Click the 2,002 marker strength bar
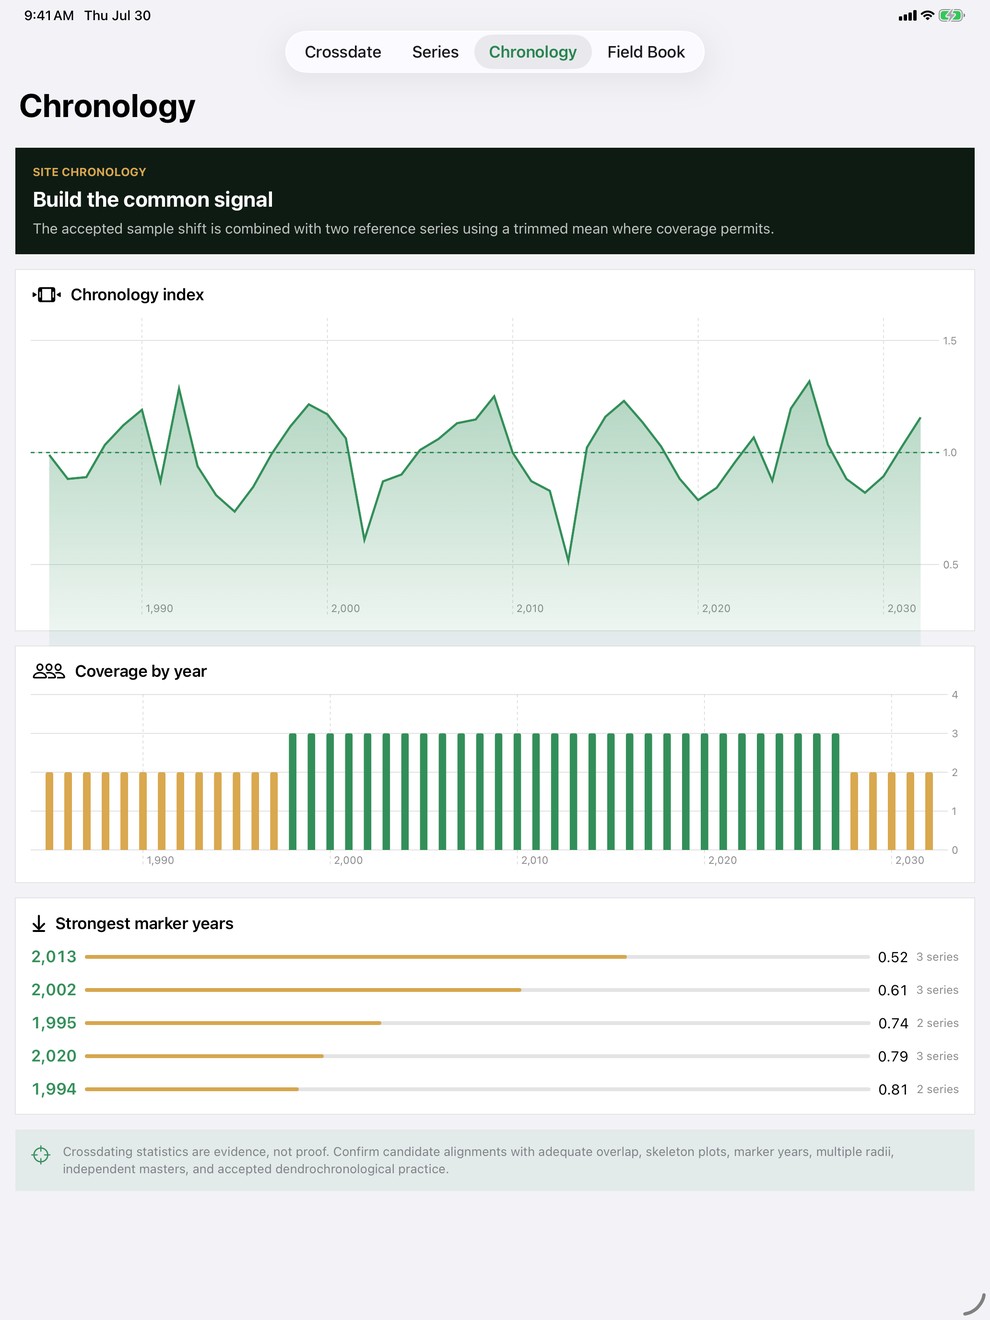Image resolution: width=990 pixels, height=1320 pixels. click(477, 990)
